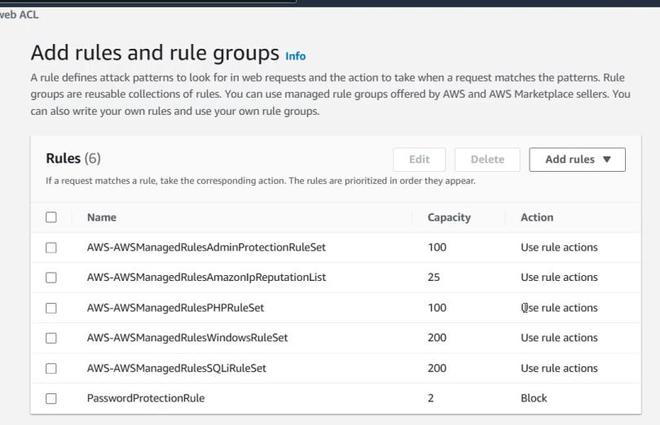660x425 pixels.
Task: Click the Rules (6) section title
Action: point(73,159)
